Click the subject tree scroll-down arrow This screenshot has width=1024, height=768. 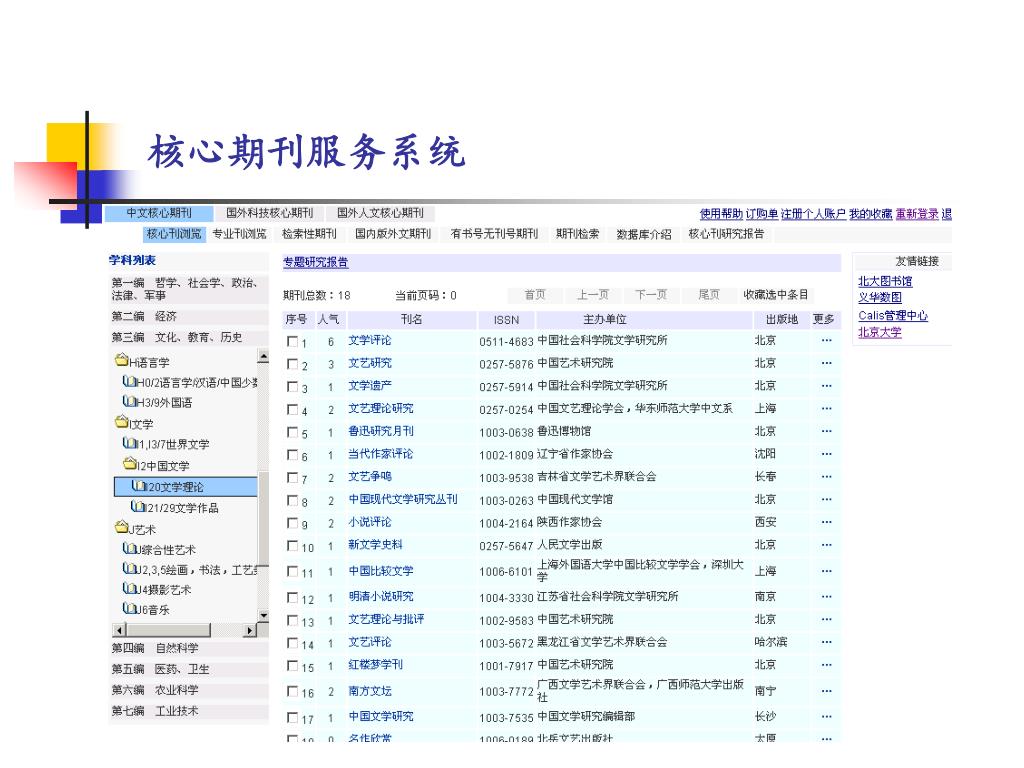pos(263,615)
